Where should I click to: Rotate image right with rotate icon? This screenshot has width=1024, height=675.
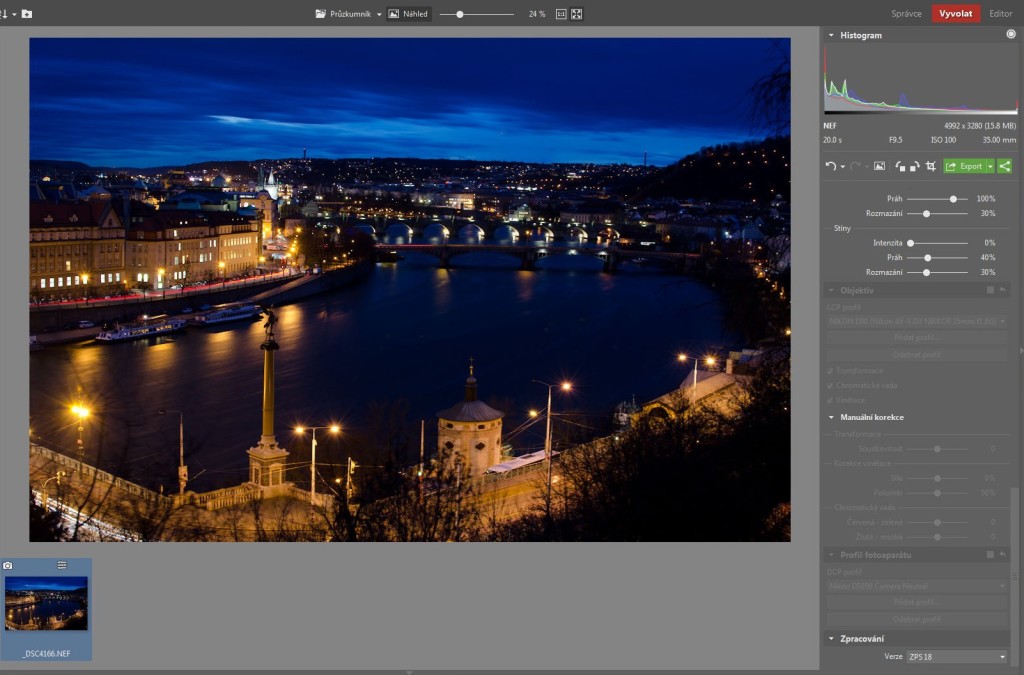[x=914, y=166]
